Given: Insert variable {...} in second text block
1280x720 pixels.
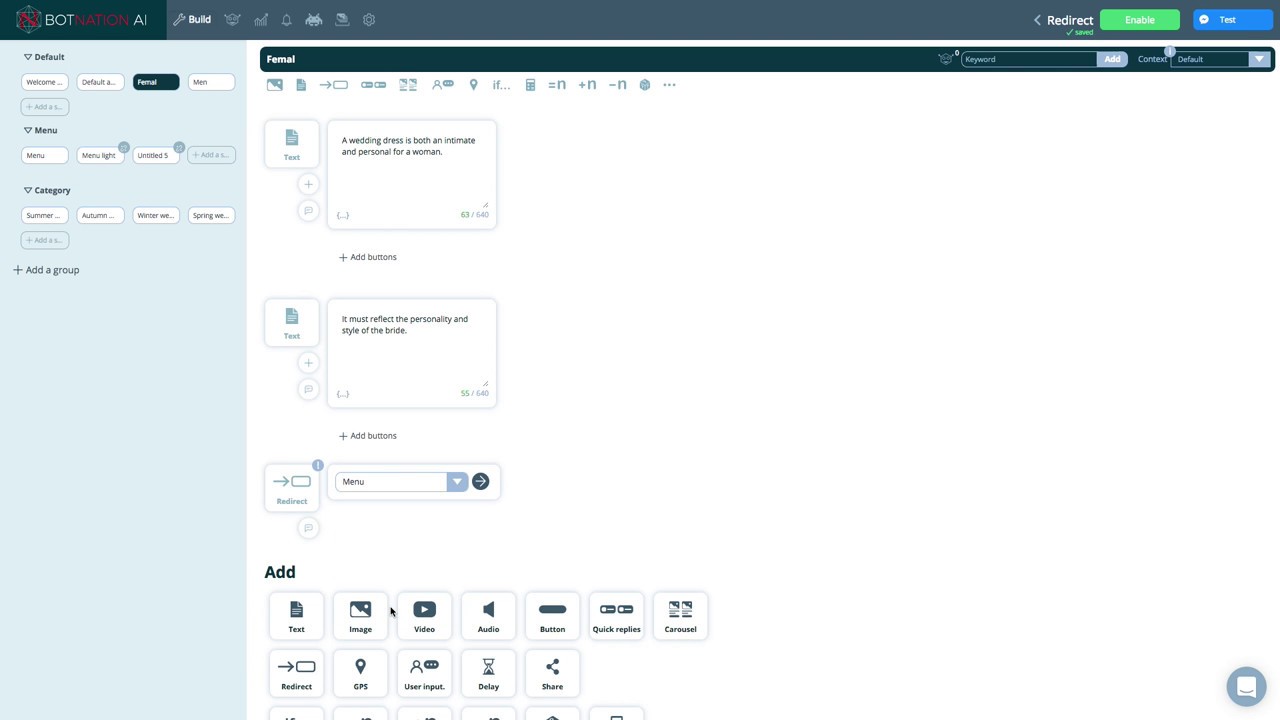Looking at the screenshot, I should click(x=343, y=394).
